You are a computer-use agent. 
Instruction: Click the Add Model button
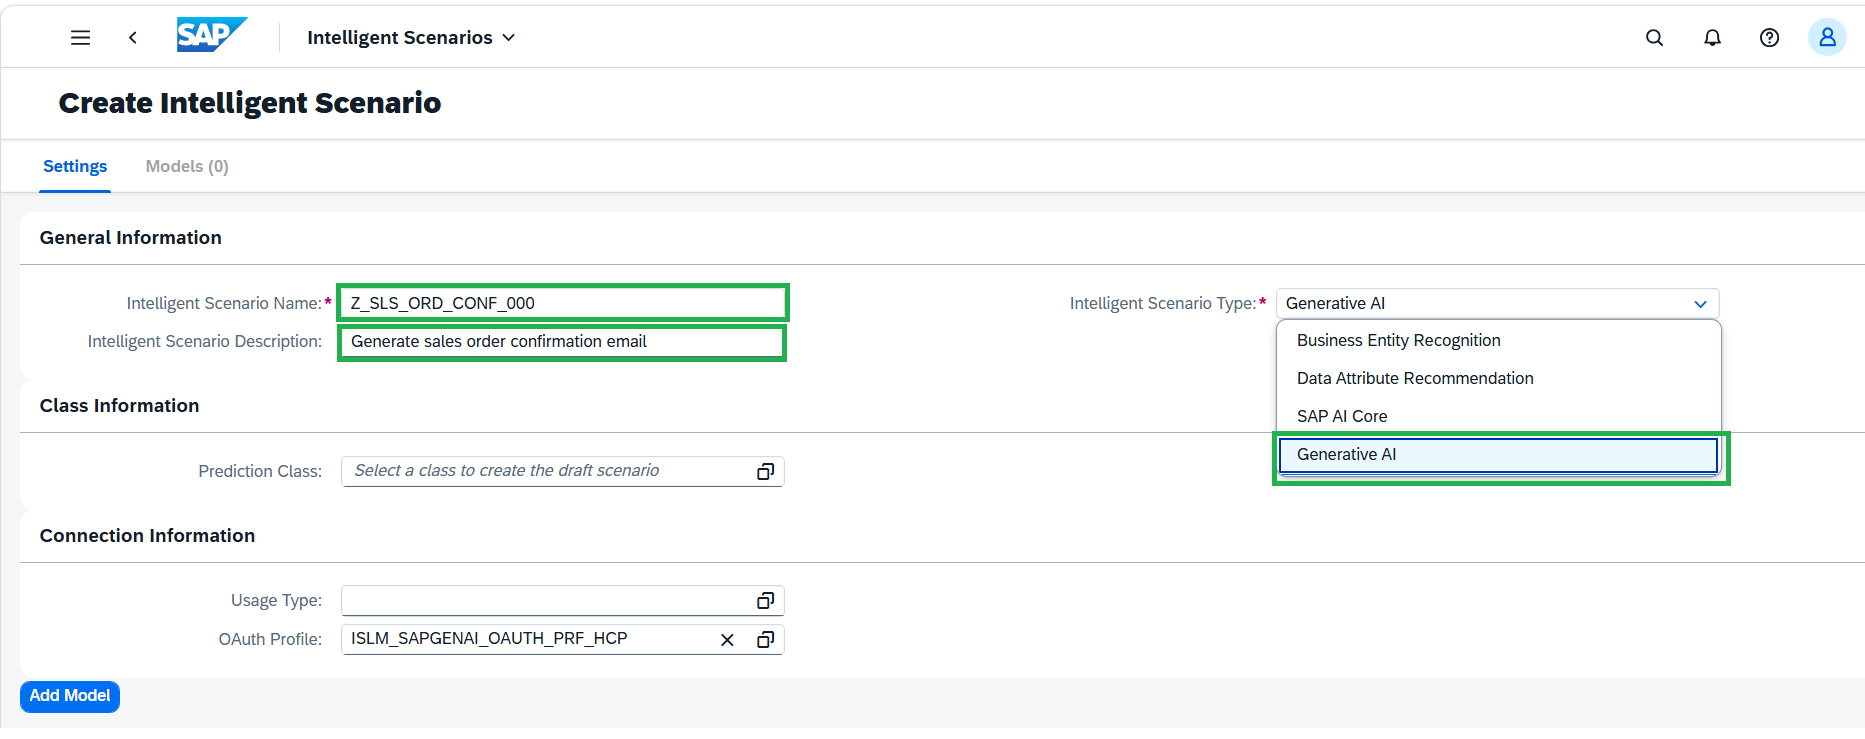pyautogui.click(x=70, y=696)
